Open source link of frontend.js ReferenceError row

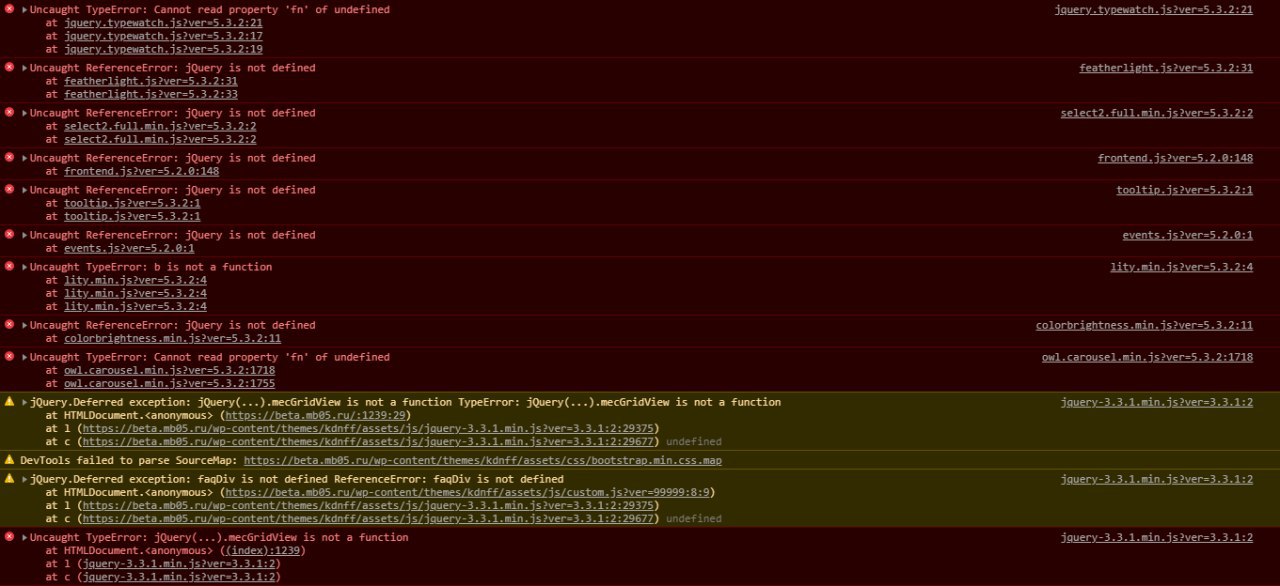click(x=1175, y=158)
